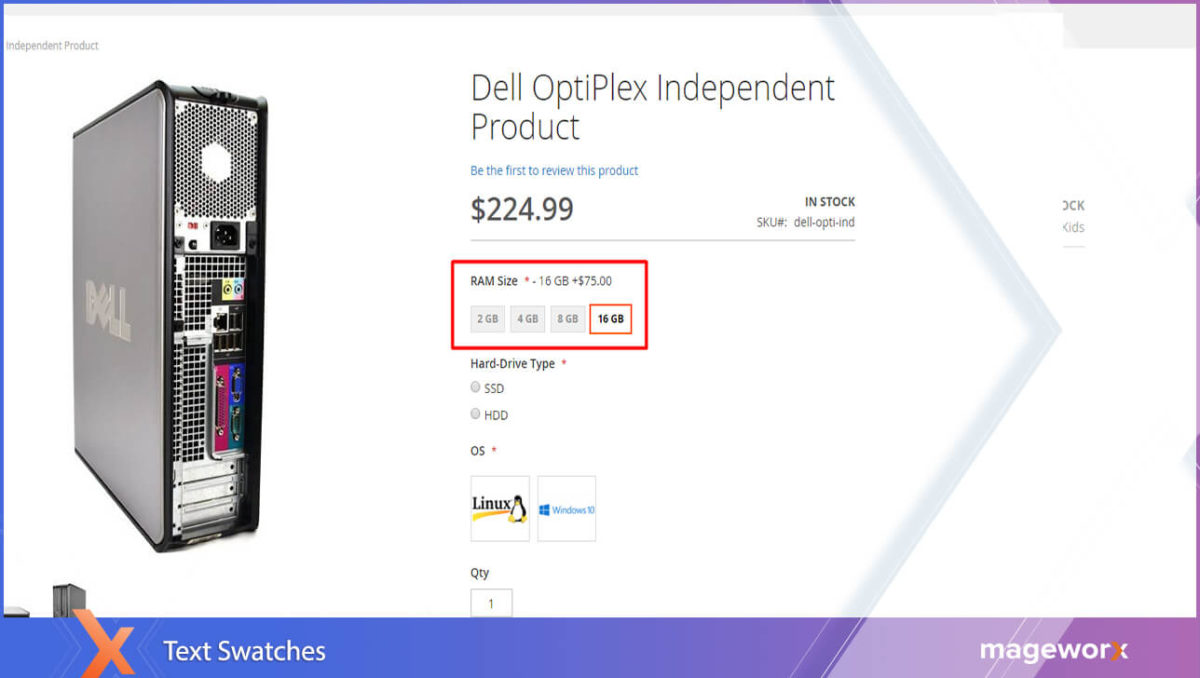Screen dimensions: 1200x678
Task: Click the Independent Product breadcrumb text
Action: 52,46
